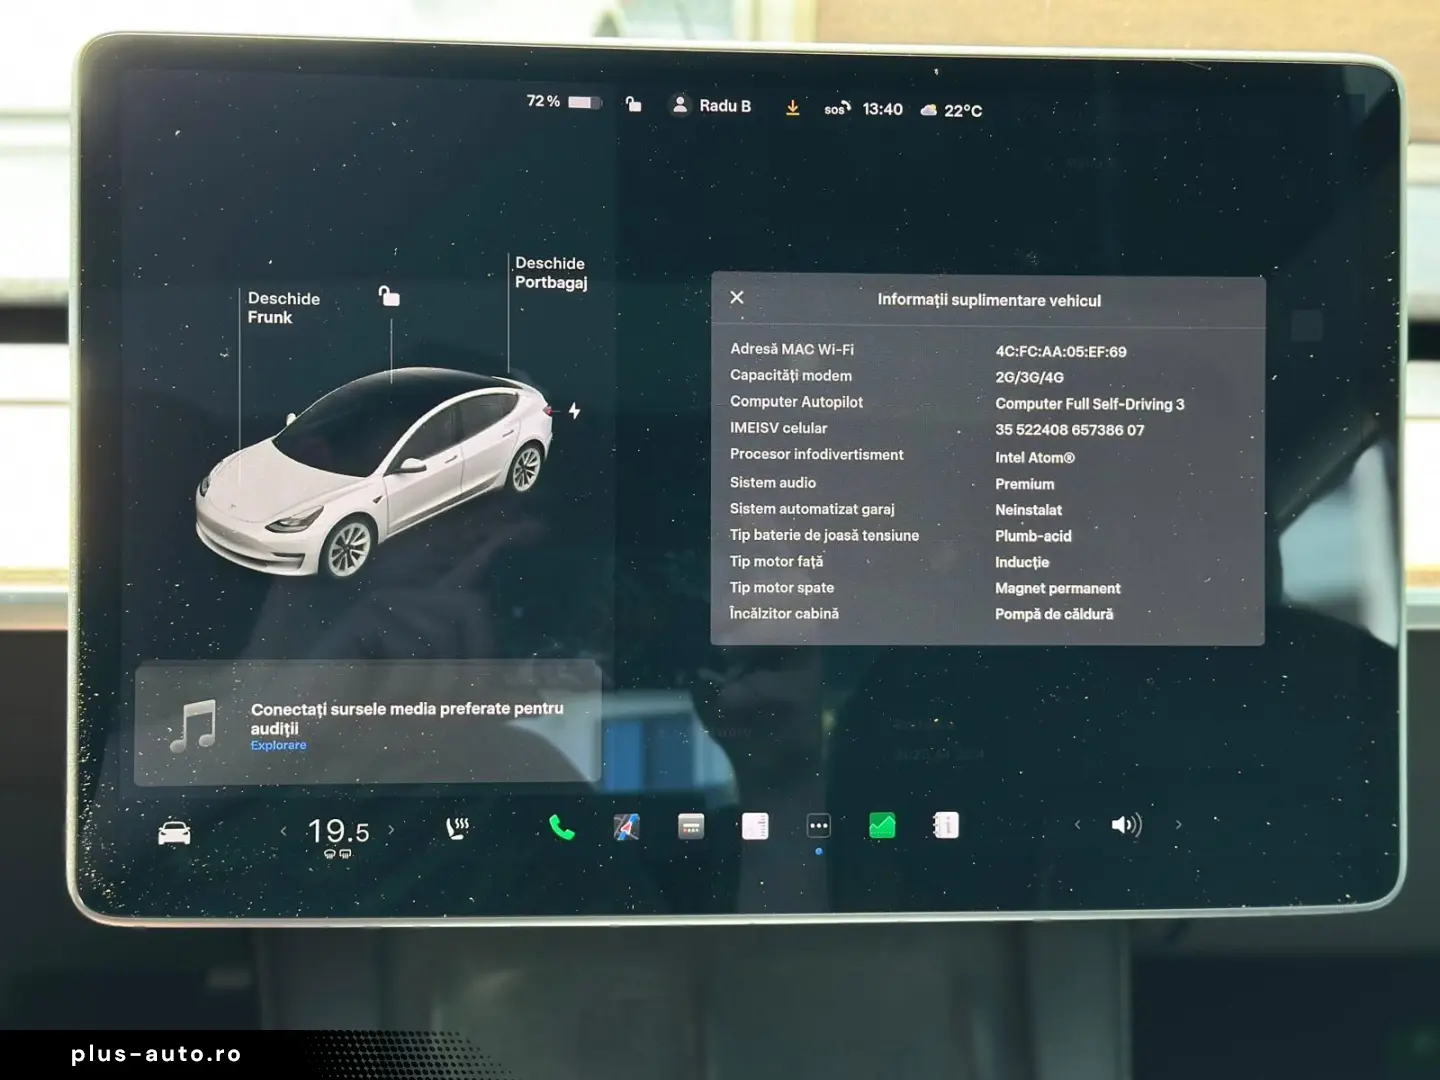
Task: Open the owner's manual info app
Action: pyautogui.click(x=946, y=825)
